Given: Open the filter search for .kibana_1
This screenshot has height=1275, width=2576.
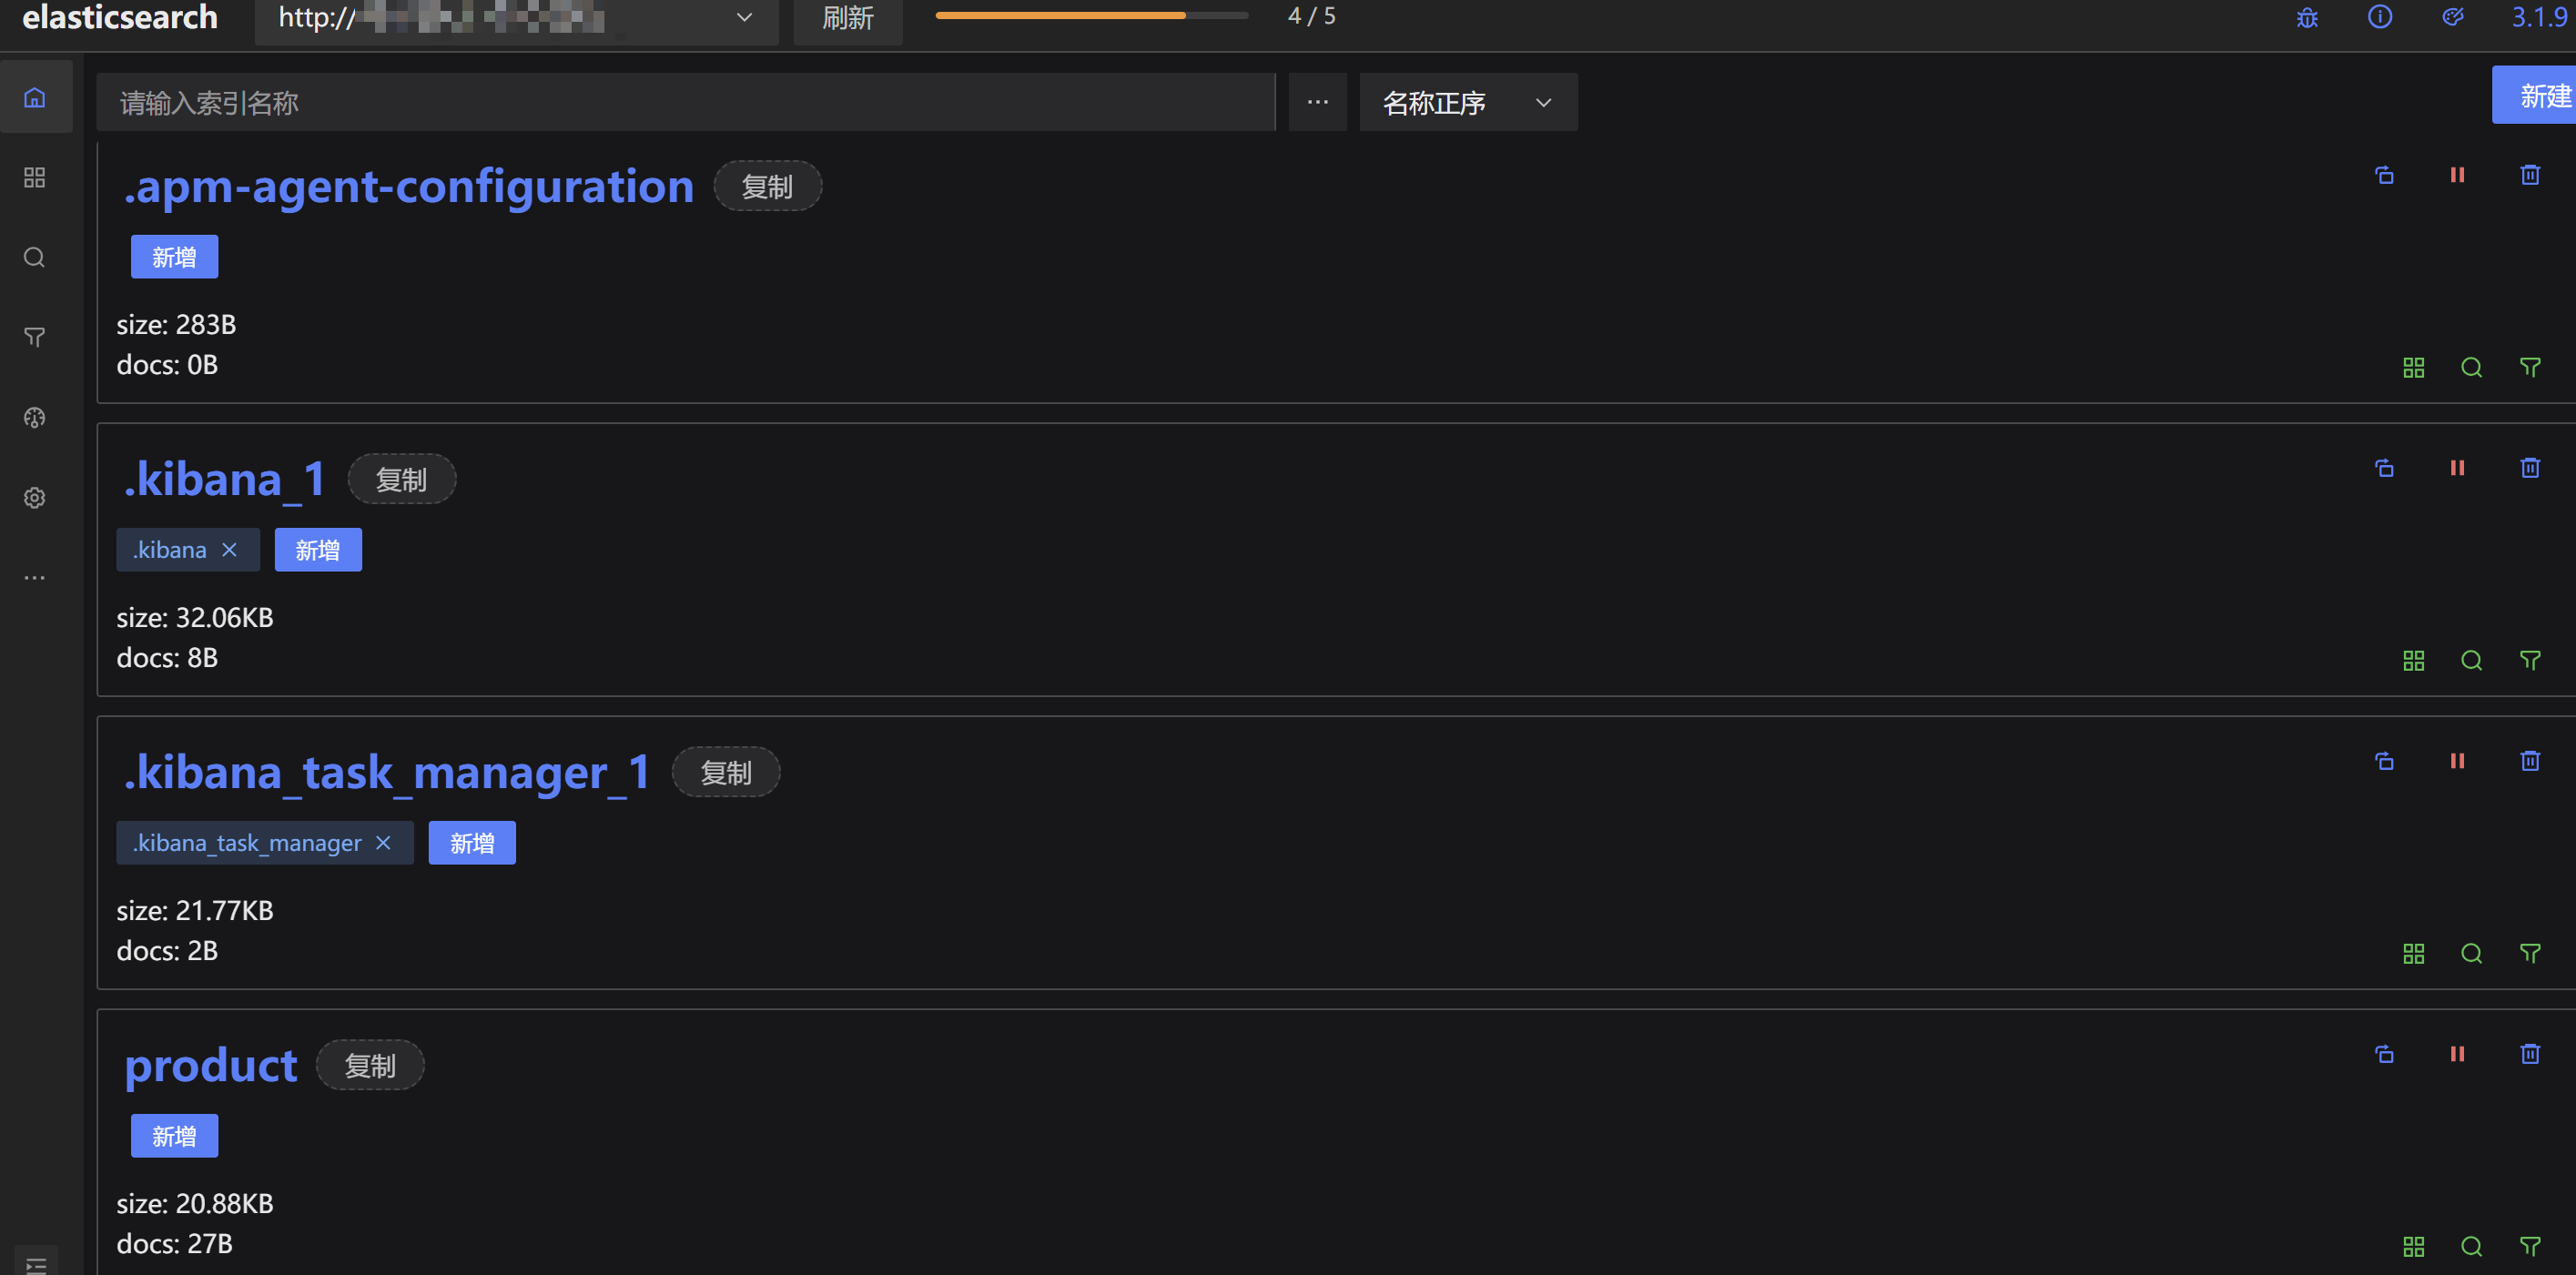Looking at the screenshot, I should [2530, 660].
